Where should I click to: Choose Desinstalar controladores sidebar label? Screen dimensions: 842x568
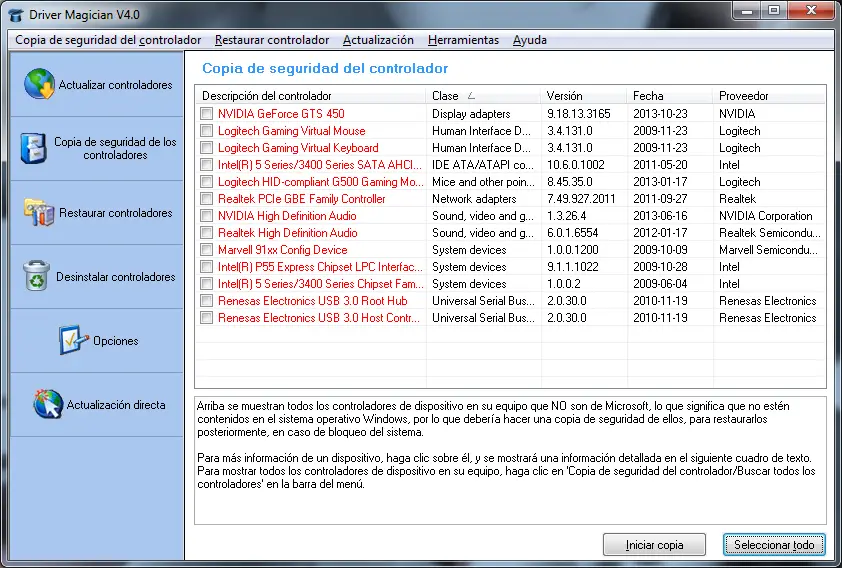point(115,276)
